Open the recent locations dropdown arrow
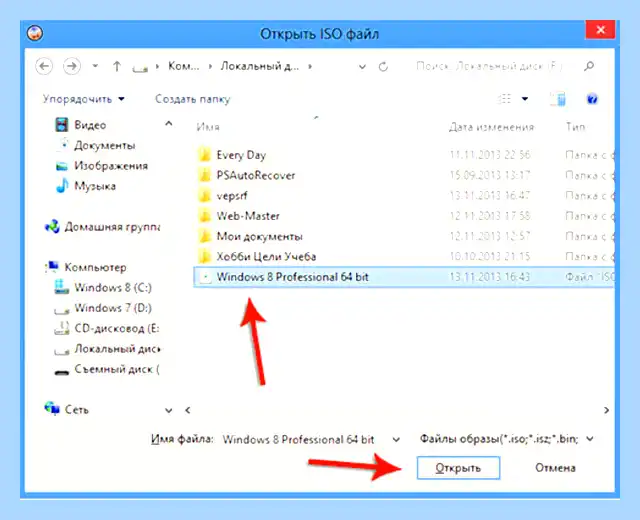The width and height of the screenshot is (640, 520). [95, 66]
